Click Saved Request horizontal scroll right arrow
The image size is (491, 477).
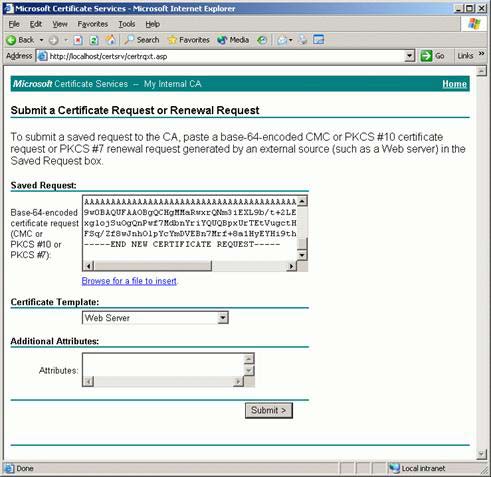click(291, 266)
